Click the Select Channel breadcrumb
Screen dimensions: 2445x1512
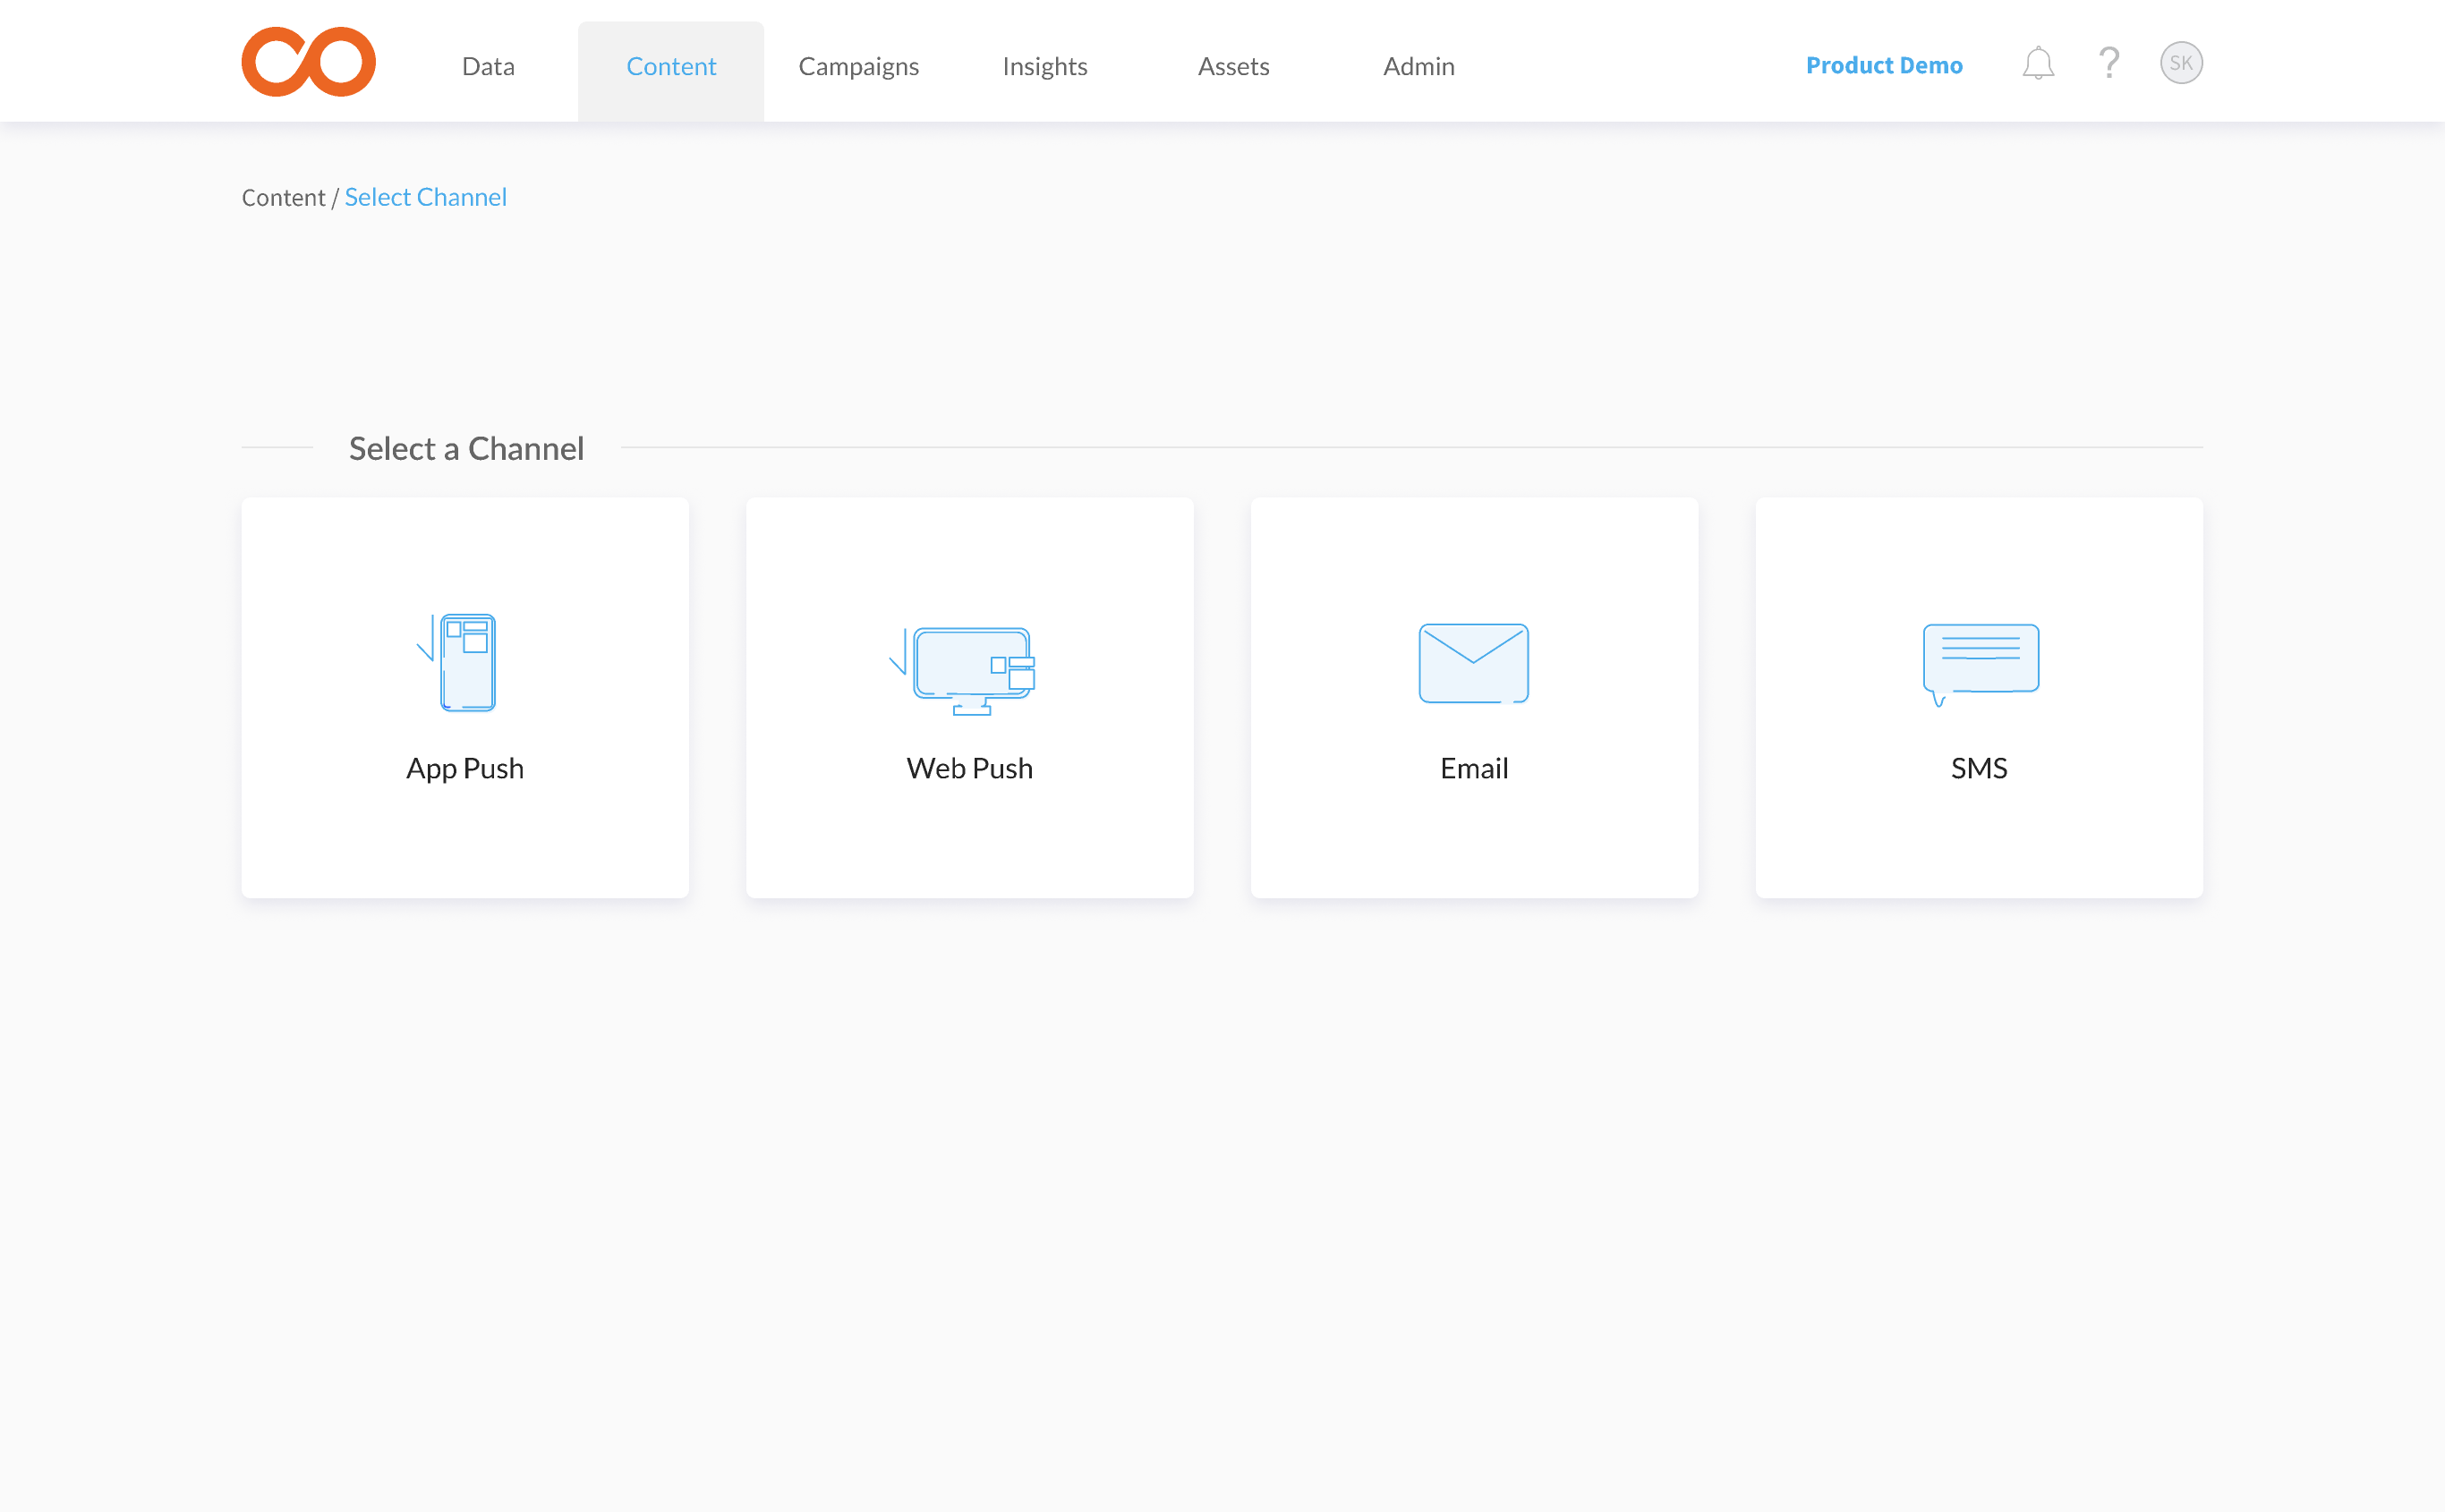[x=425, y=197]
